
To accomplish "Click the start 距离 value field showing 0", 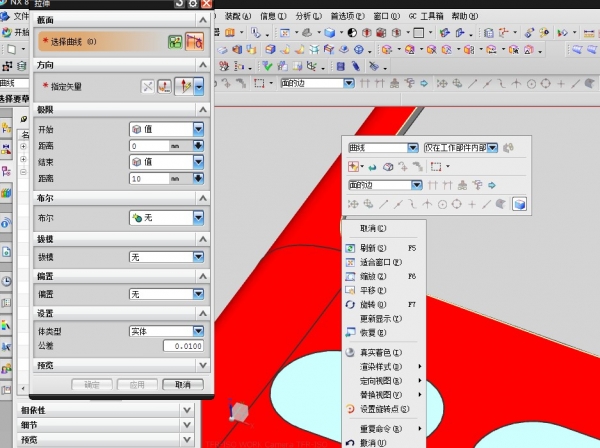I will 149,146.
